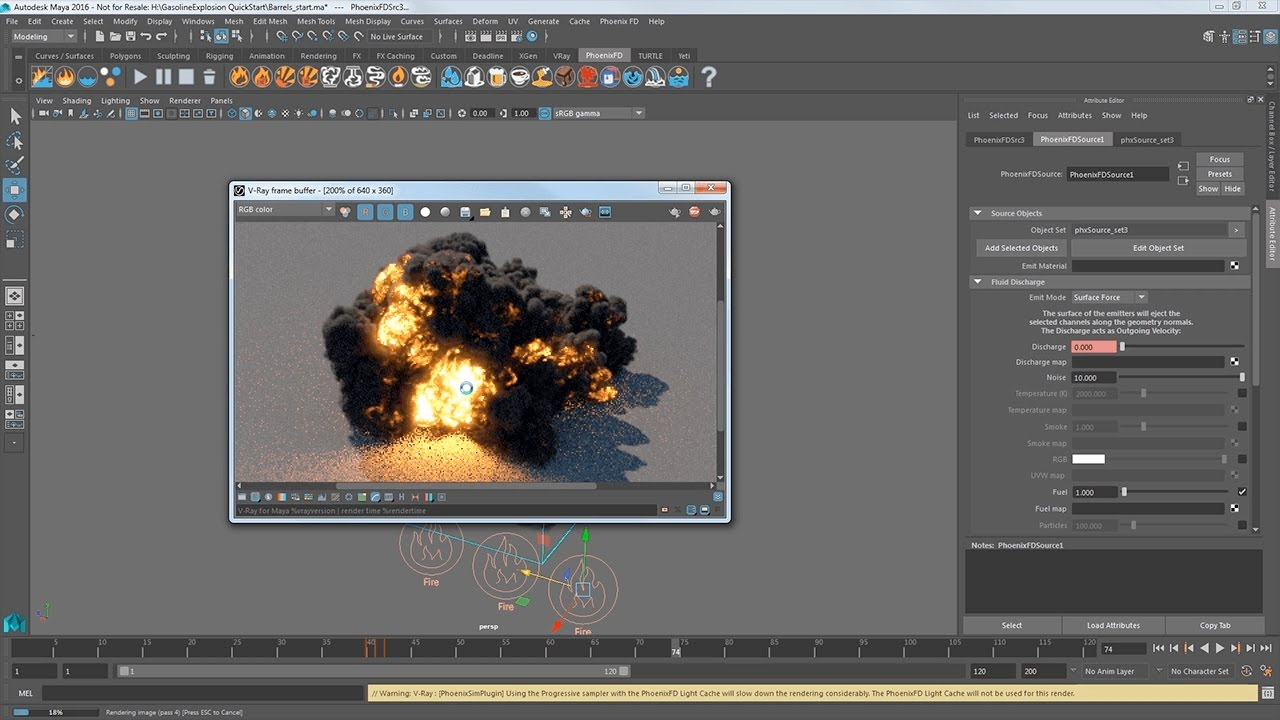The image size is (1280, 720).
Task: Click the coffee cup preset shelf icon
Action: (519, 76)
